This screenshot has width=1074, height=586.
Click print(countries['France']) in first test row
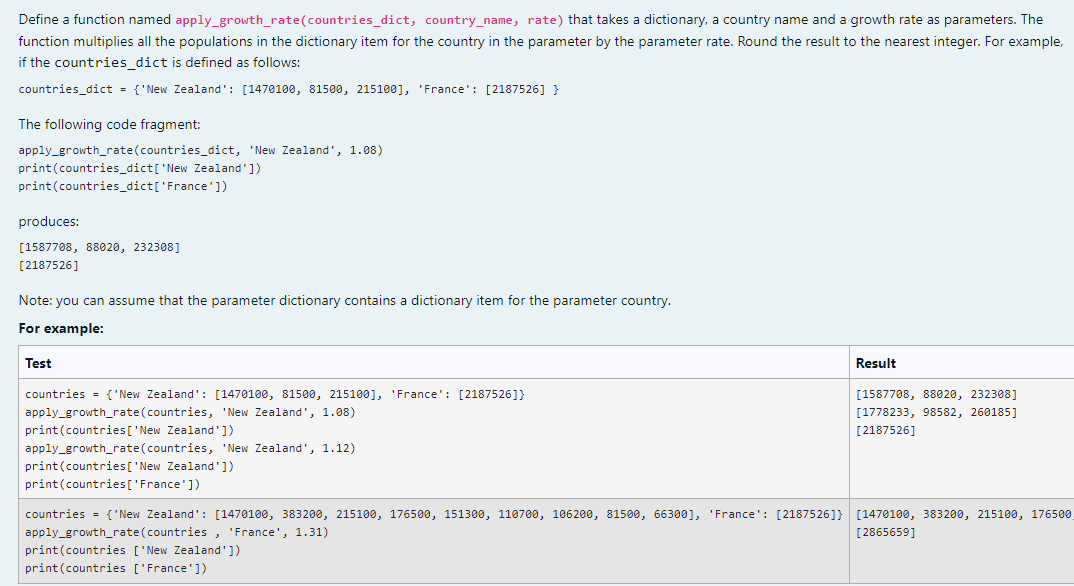coord(113,484)
